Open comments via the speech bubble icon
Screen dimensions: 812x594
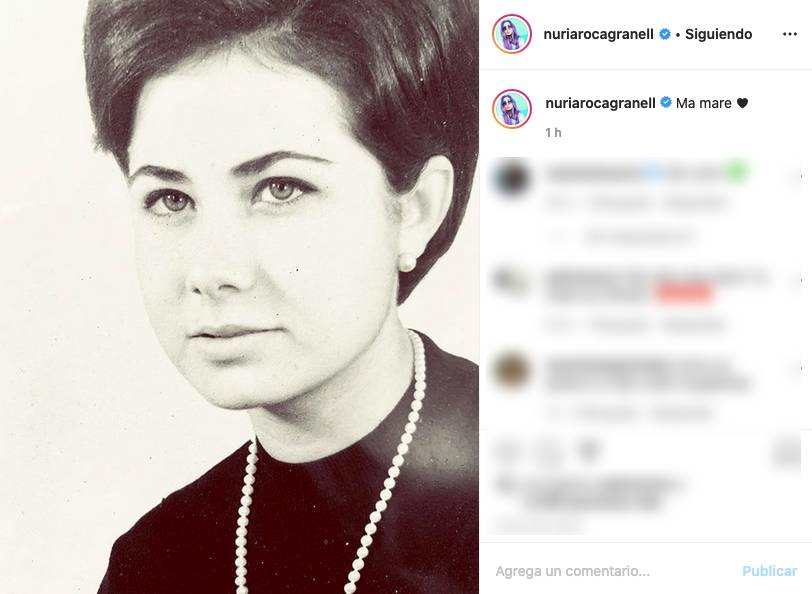[545, 450]
